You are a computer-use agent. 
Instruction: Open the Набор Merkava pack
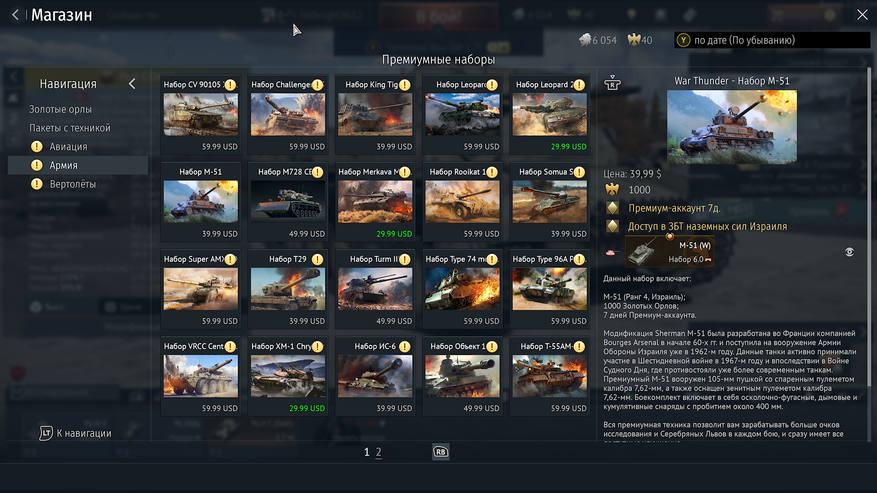pyautogui.click(x=375, y=202)
